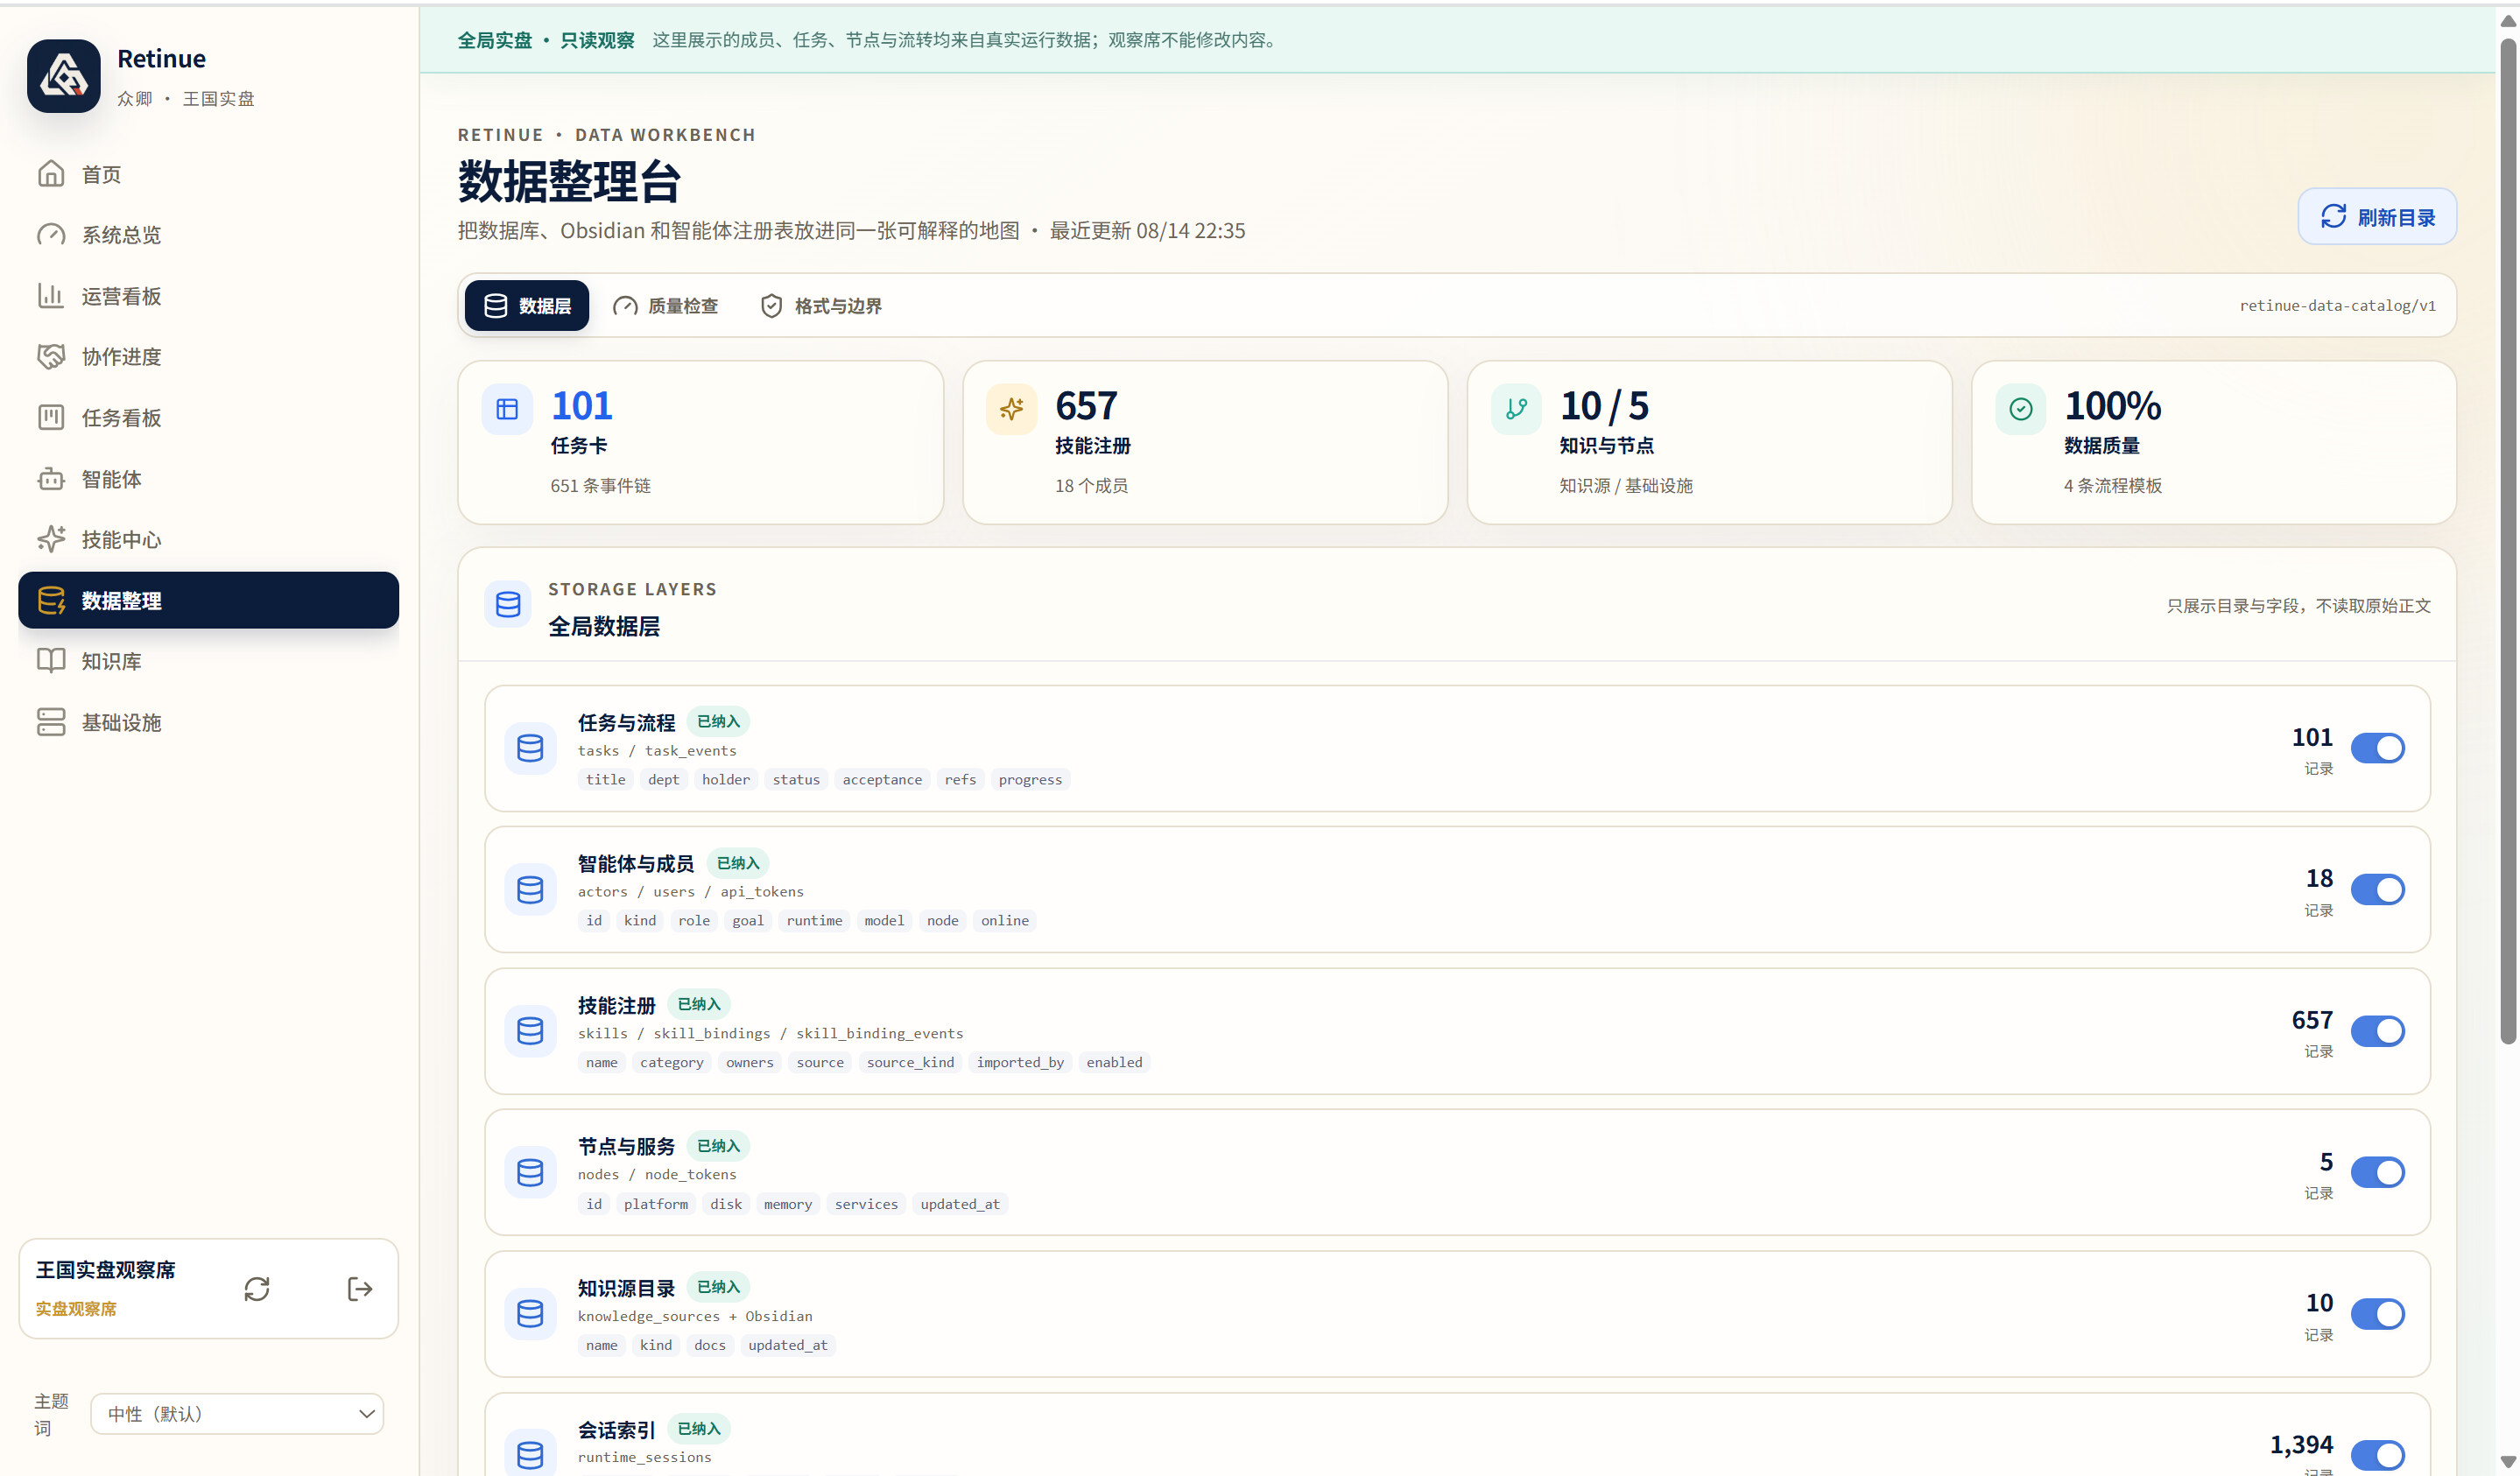The height and width of the screenshot is (1476, 2520).
Task: Click the scrollbar down arrow
Action: coord(2508,1461)
